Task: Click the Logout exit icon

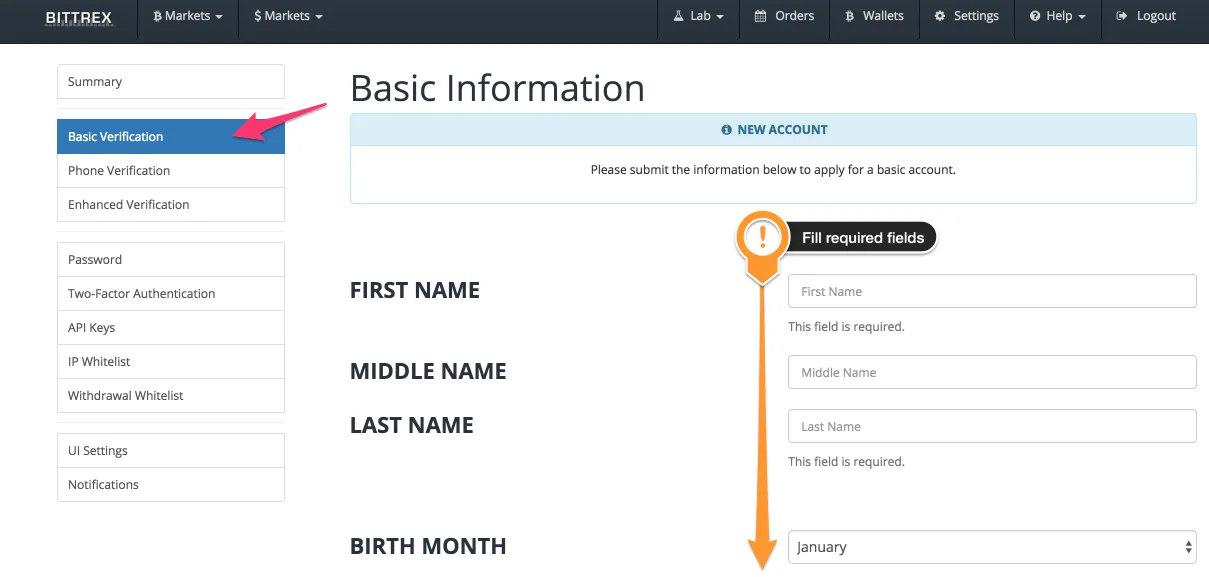Action: pyautogui.click(x=1123, y=17)
